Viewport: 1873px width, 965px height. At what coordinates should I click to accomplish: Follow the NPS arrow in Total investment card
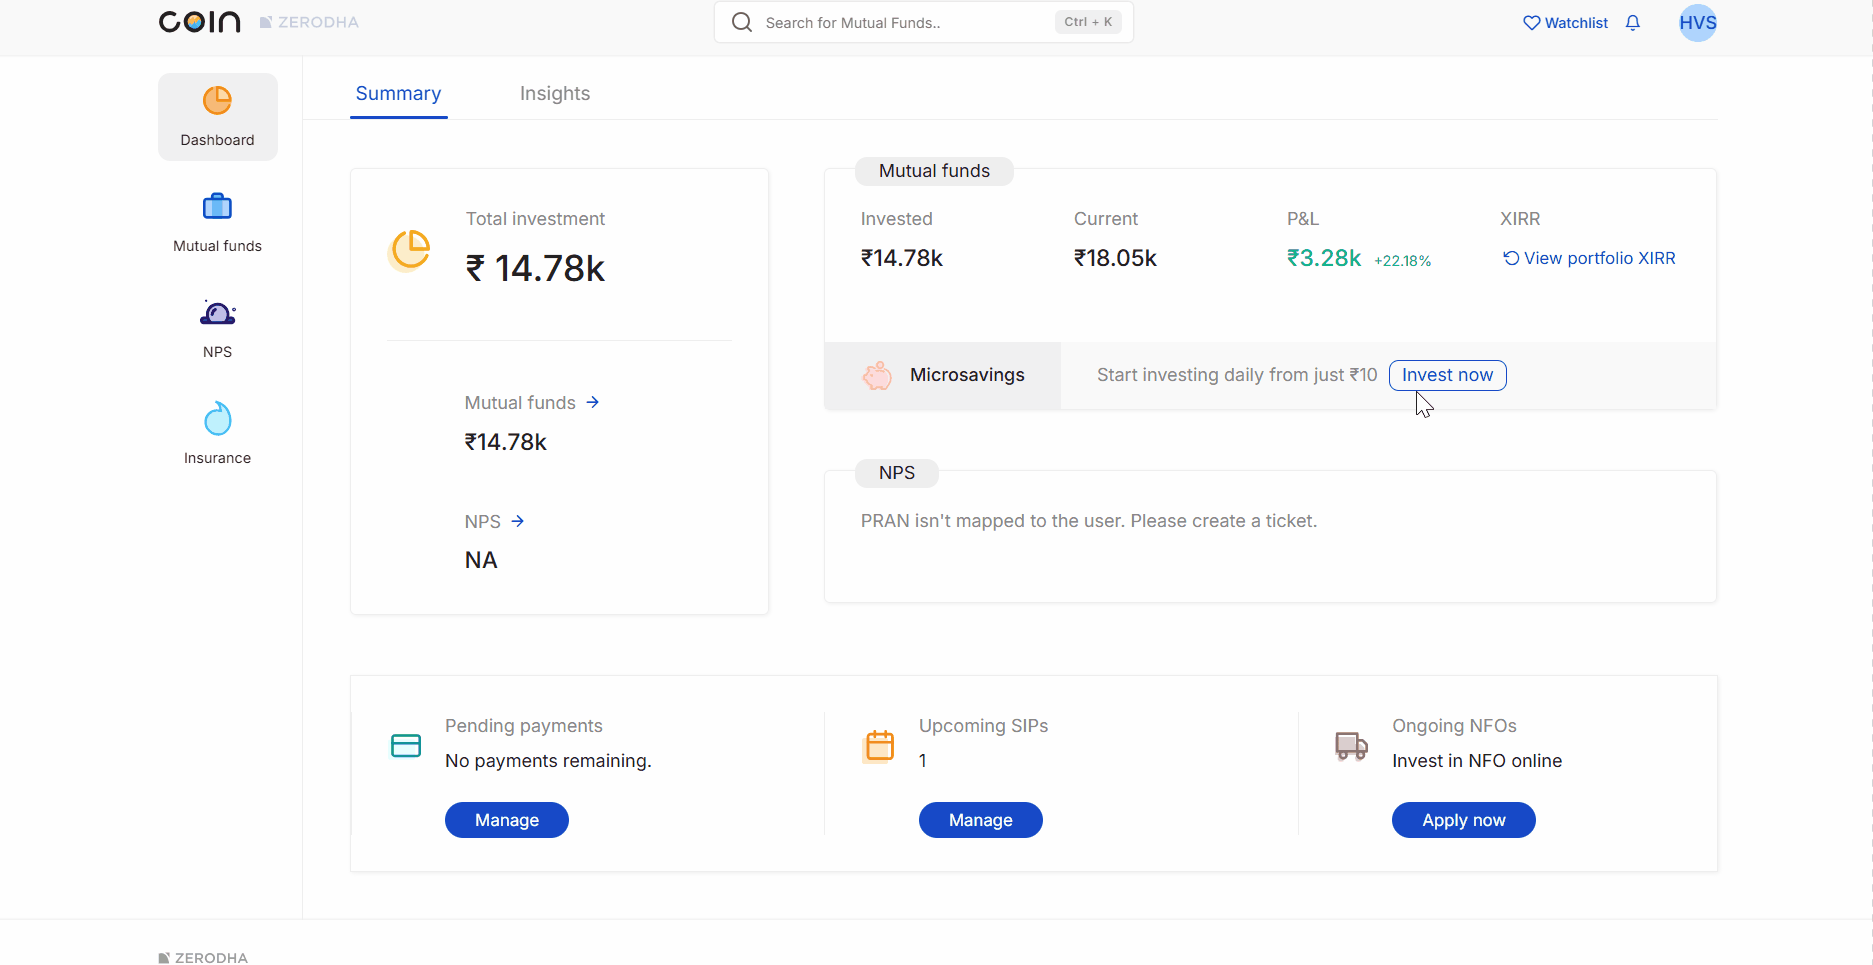[x=518, y=521]
